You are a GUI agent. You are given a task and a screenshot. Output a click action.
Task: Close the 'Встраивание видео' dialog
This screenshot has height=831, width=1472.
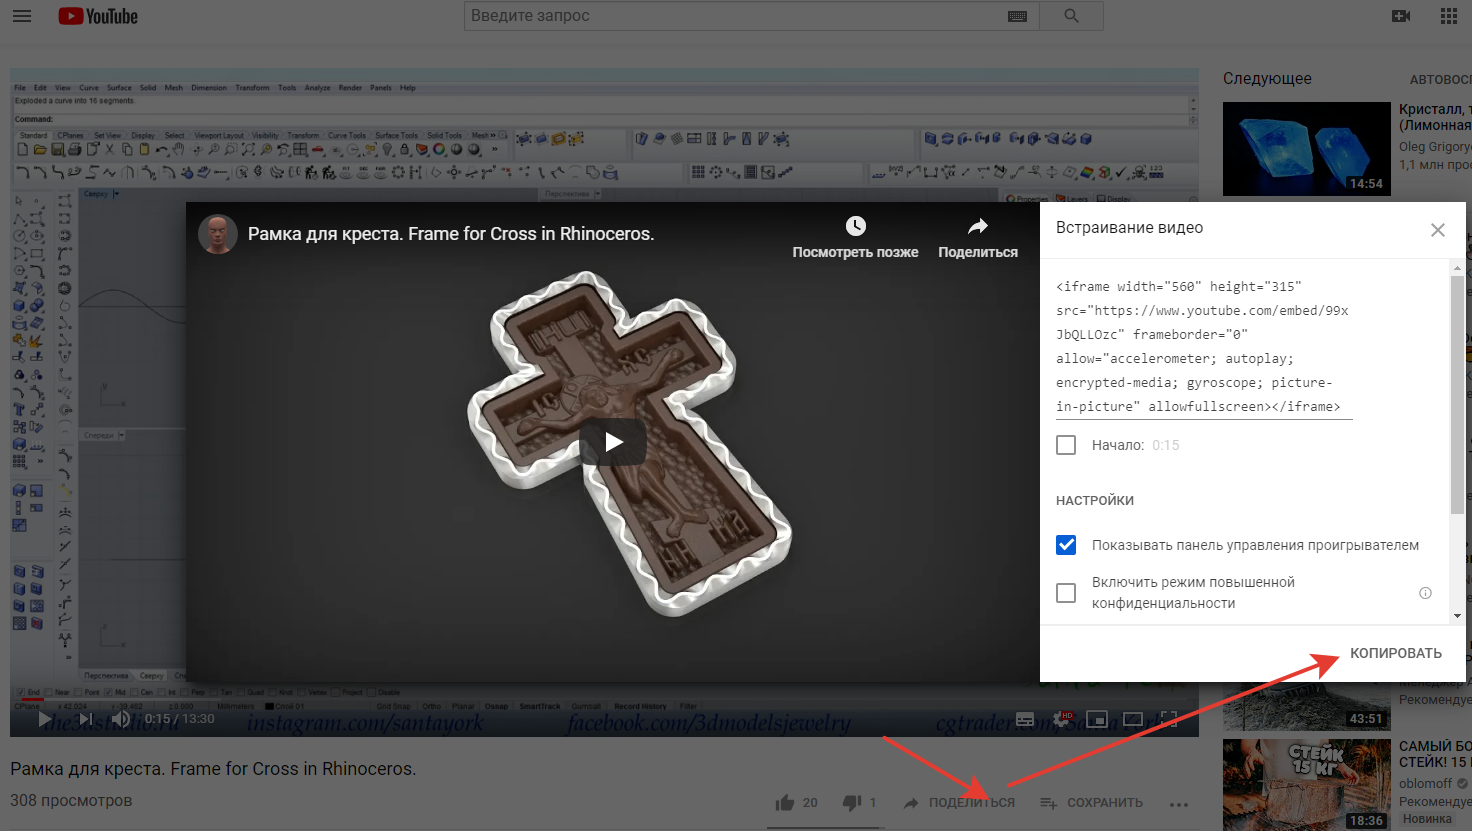pos(1438,230)
